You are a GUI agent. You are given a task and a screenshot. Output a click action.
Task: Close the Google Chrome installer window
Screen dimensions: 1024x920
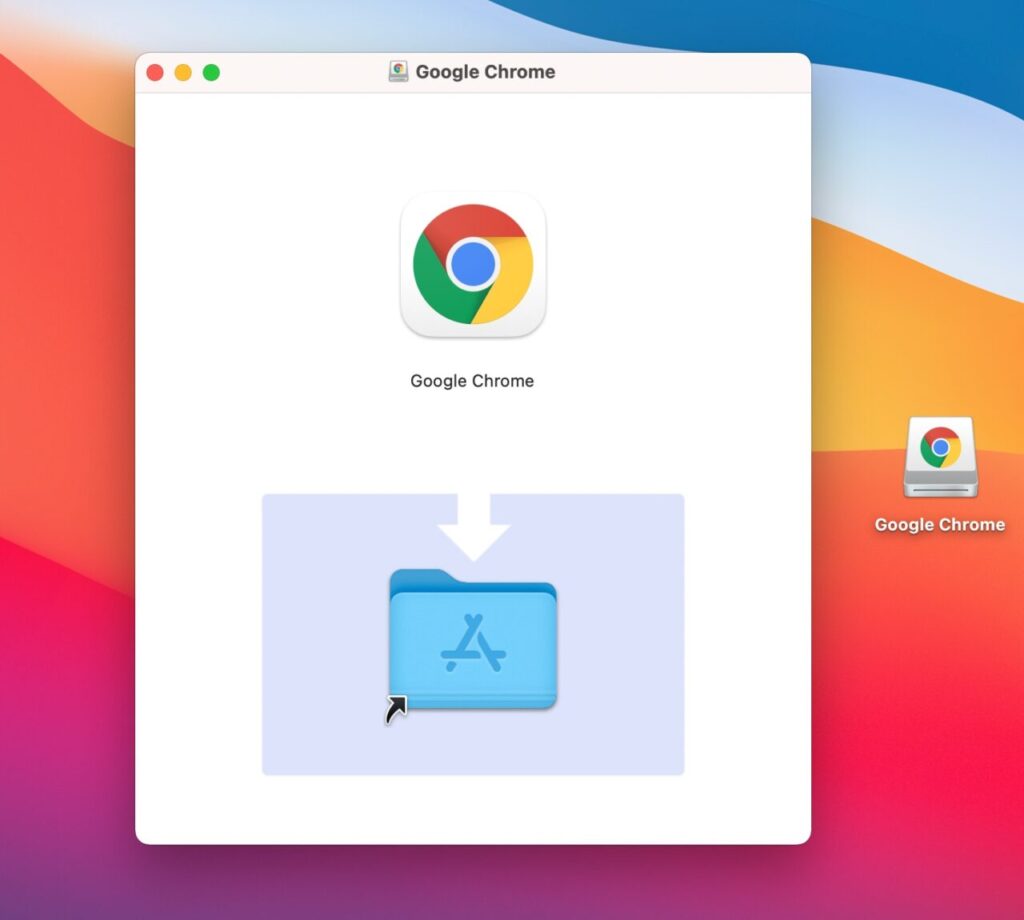(x=155, y=72)
